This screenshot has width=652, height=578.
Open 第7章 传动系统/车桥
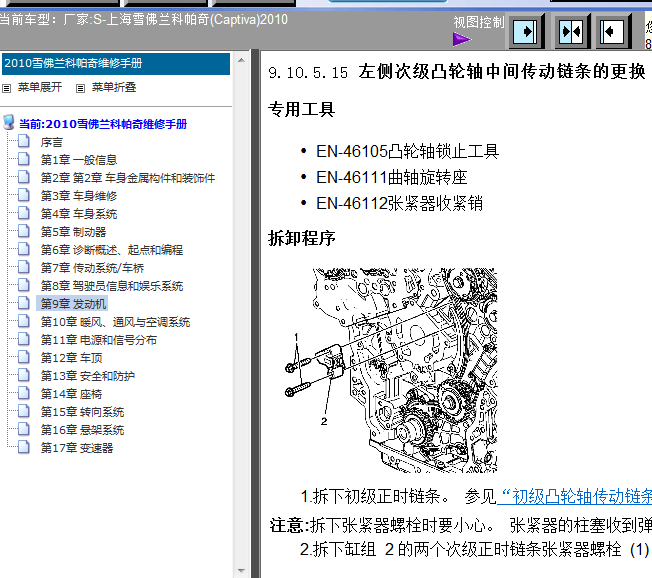click(x=92, y=268)
